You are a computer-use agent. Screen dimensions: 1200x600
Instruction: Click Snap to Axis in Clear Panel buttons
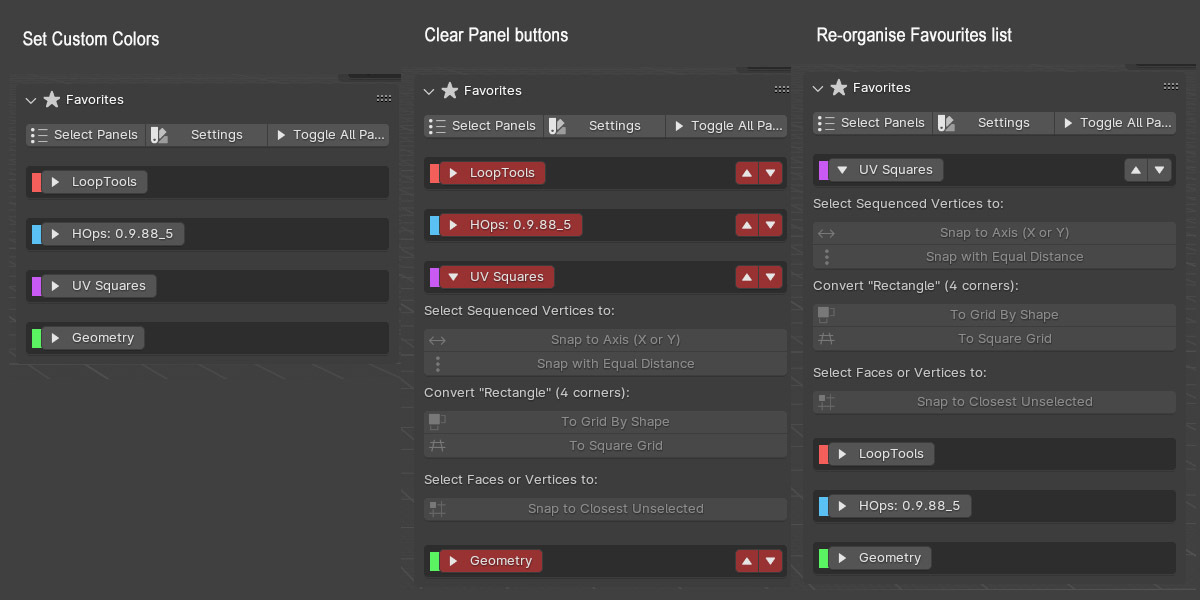click(606, 340)
